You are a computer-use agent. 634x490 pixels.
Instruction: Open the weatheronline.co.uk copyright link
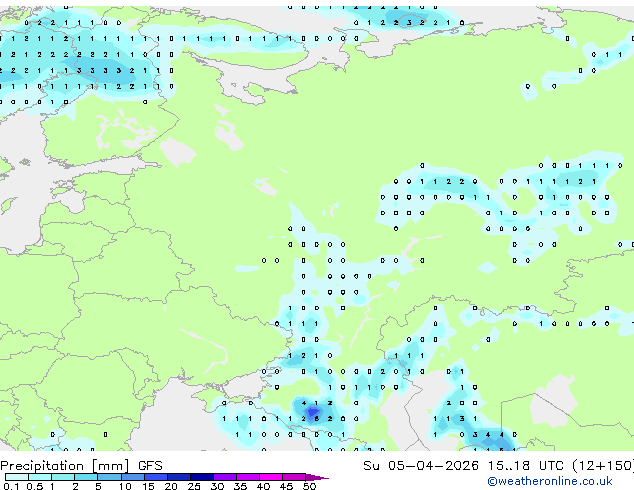coord(550,481)
